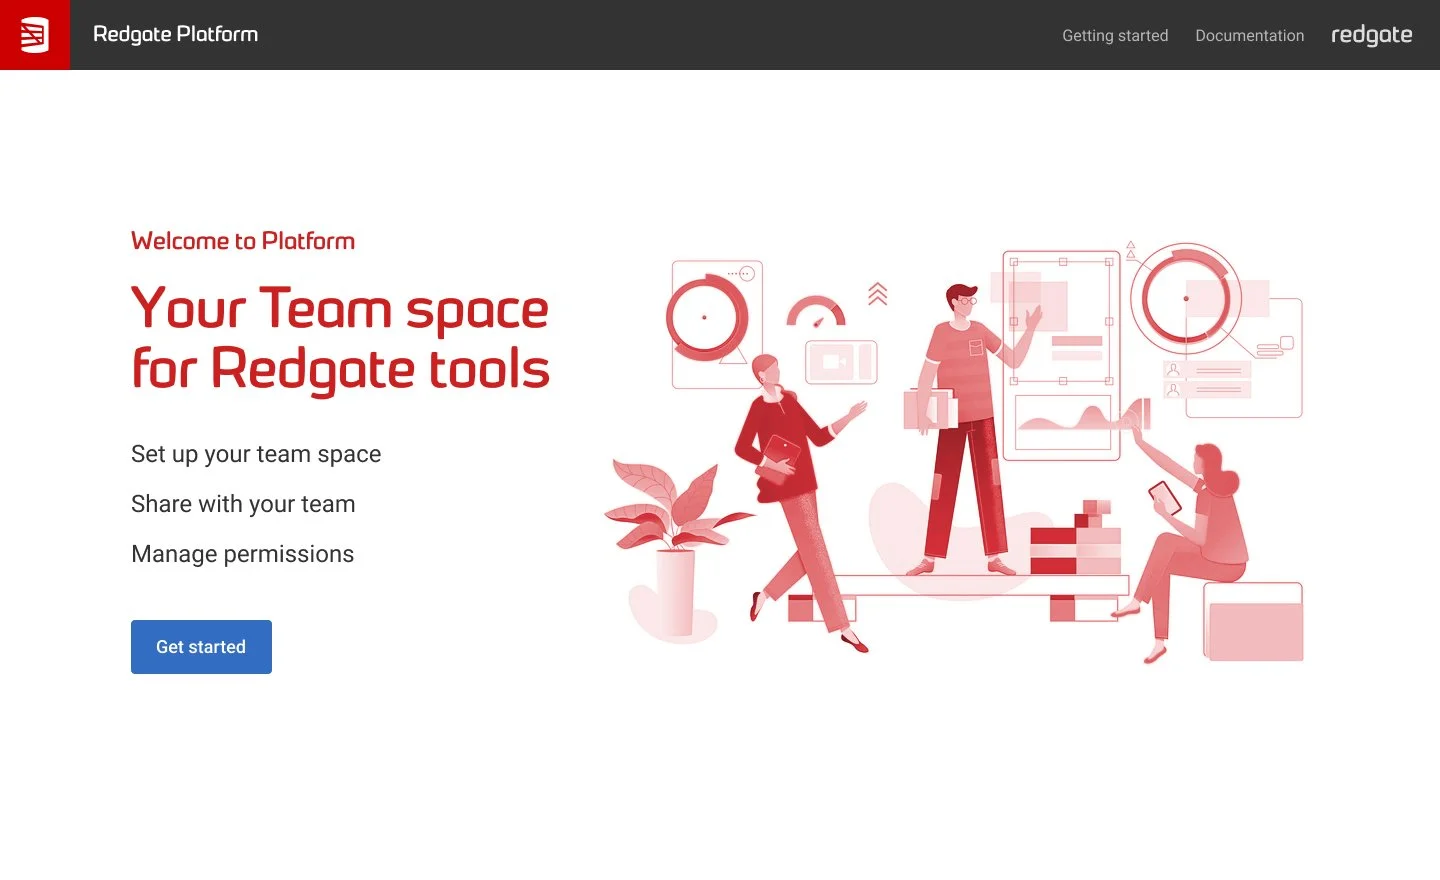Click the 'Welcome to Platform' heading

pyautogui.click(x=243, y=241)
